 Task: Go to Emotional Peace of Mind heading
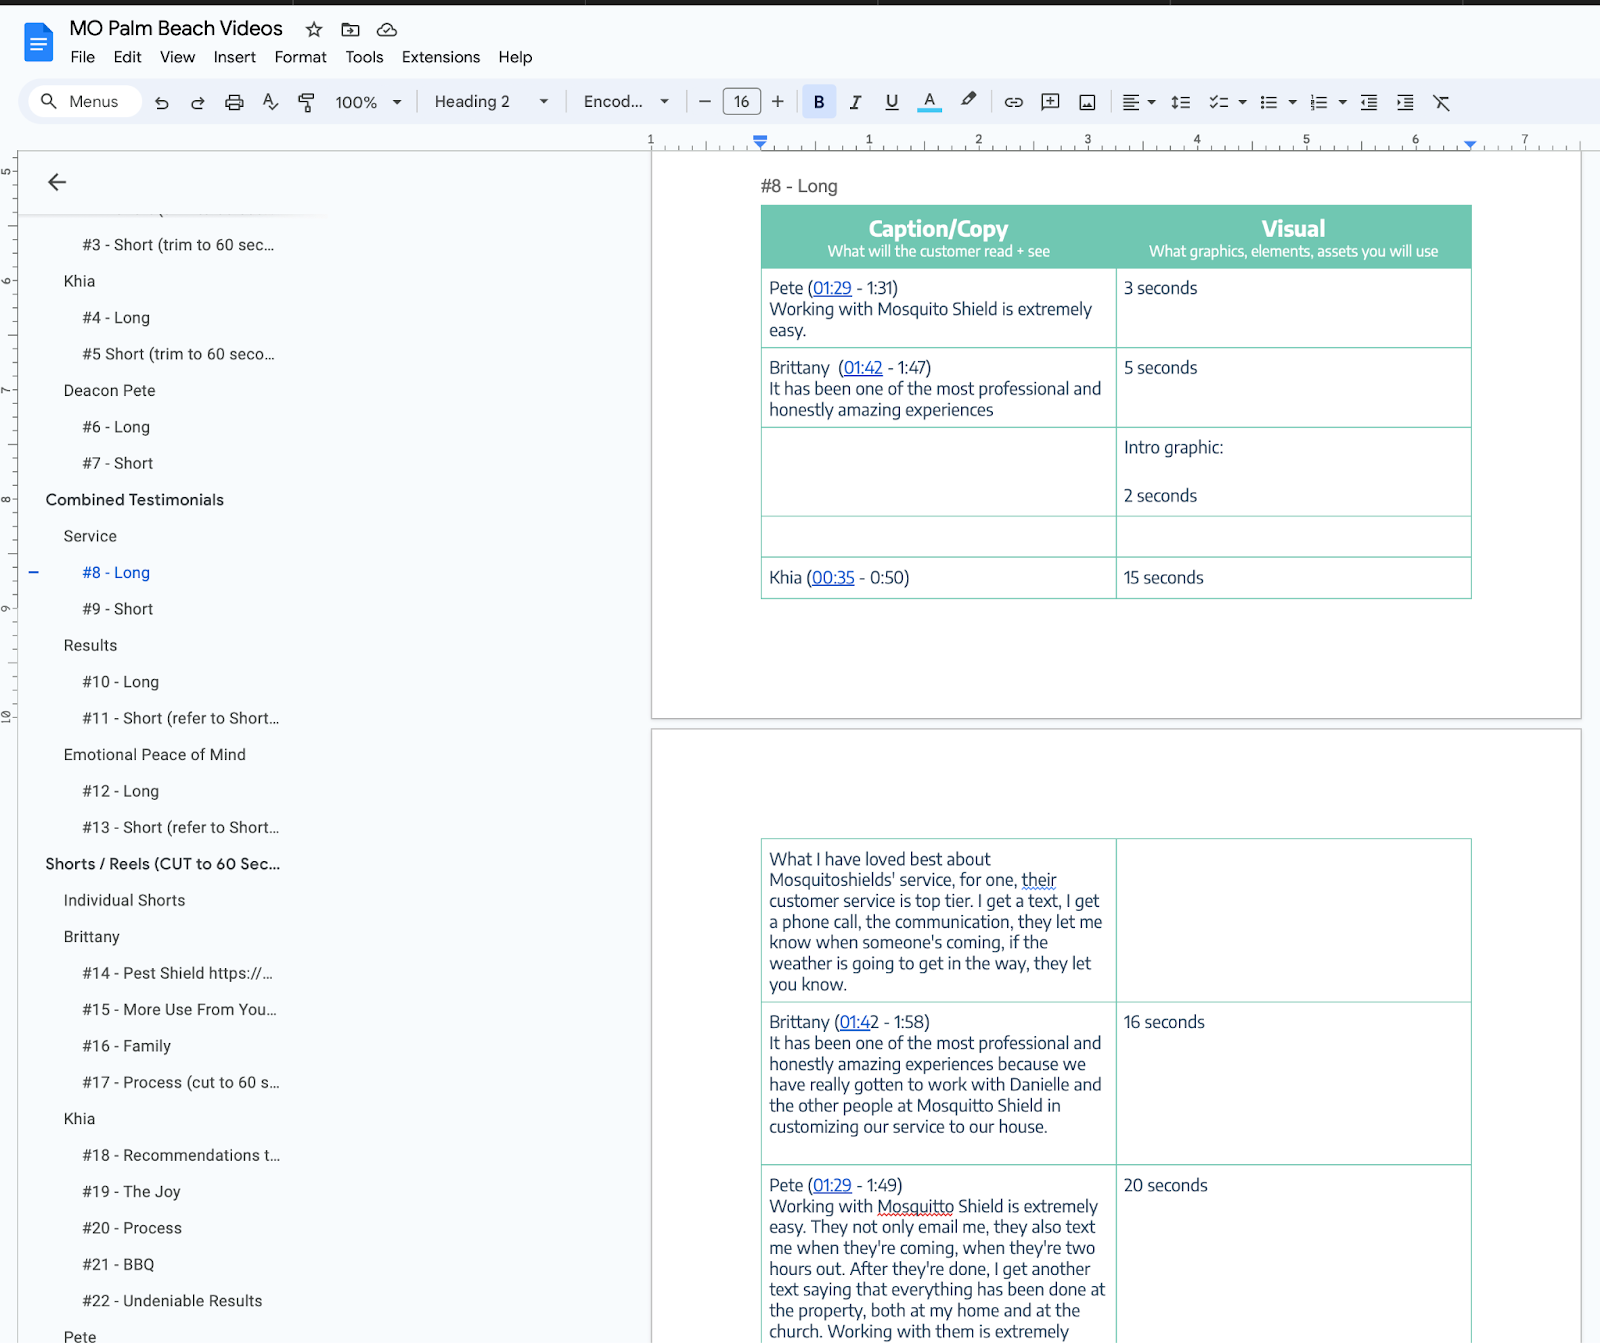tap(154, 755)
